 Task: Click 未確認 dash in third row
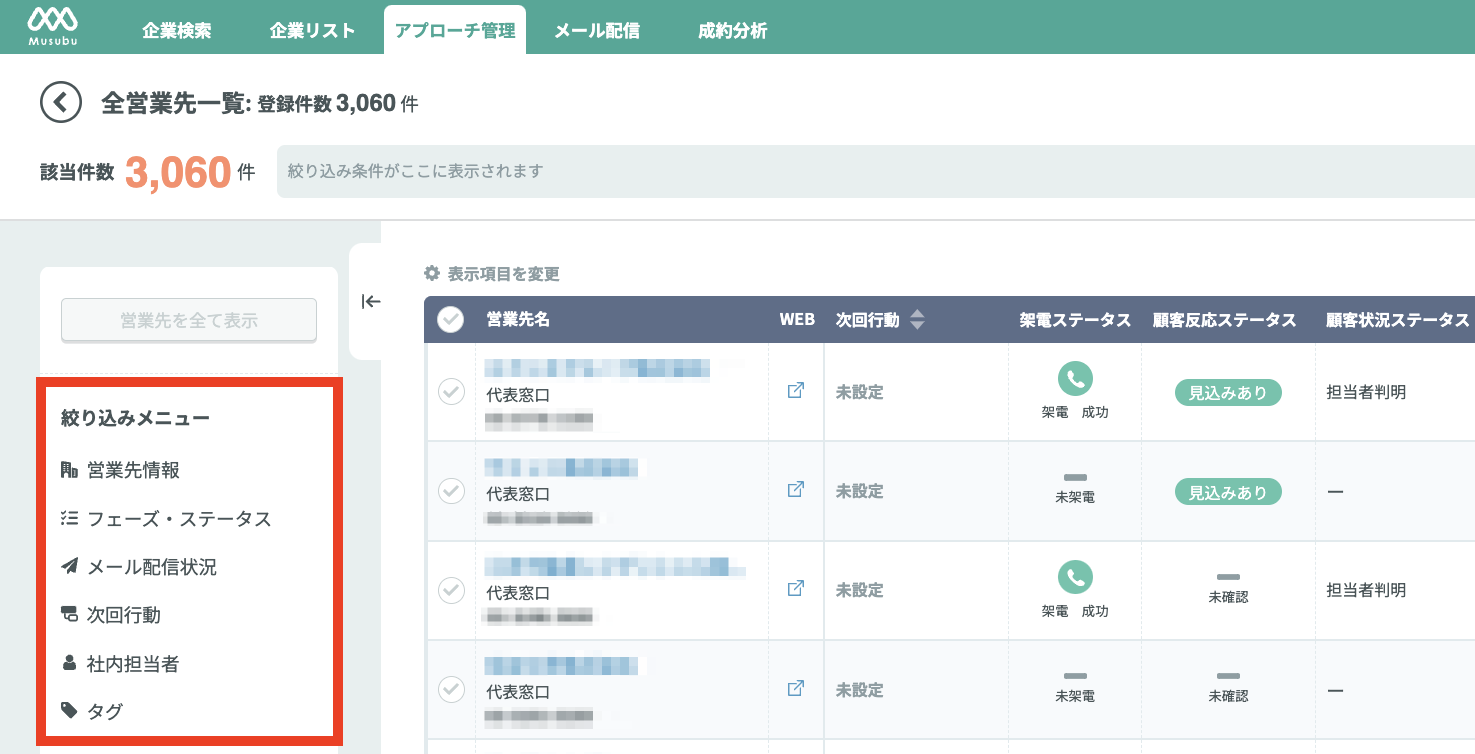(1228, 578)
